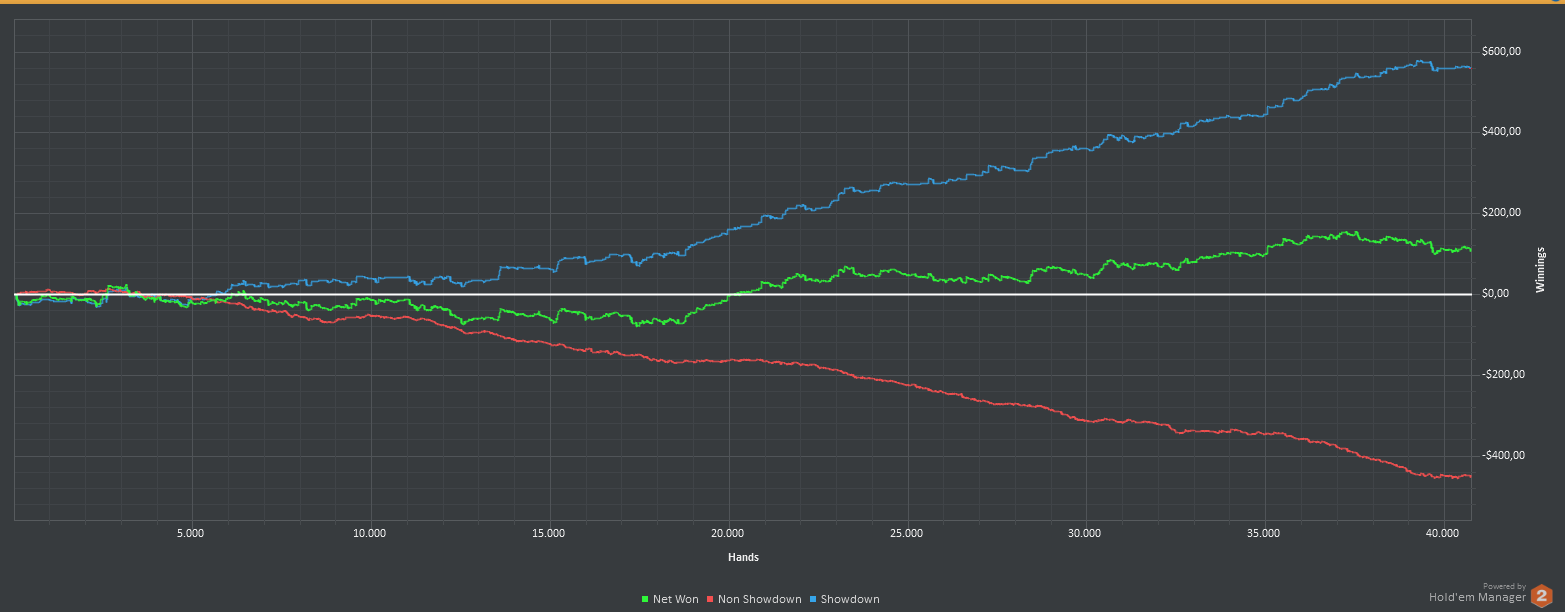Click the $600,00 axis value

tap(1501, 52)
